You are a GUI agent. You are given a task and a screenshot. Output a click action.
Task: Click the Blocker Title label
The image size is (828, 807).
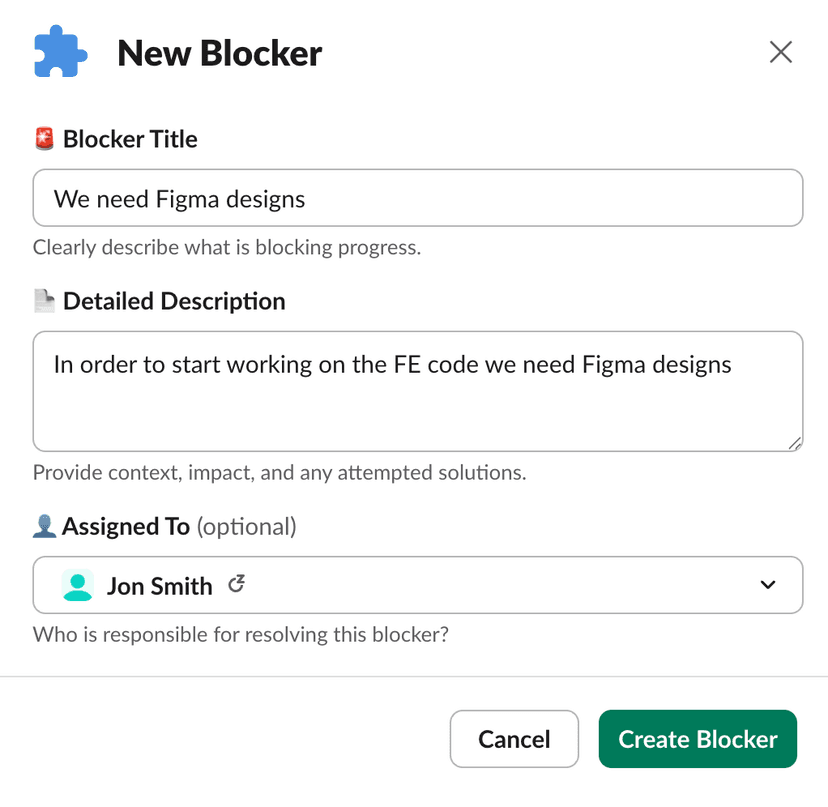tap(130, 139)
